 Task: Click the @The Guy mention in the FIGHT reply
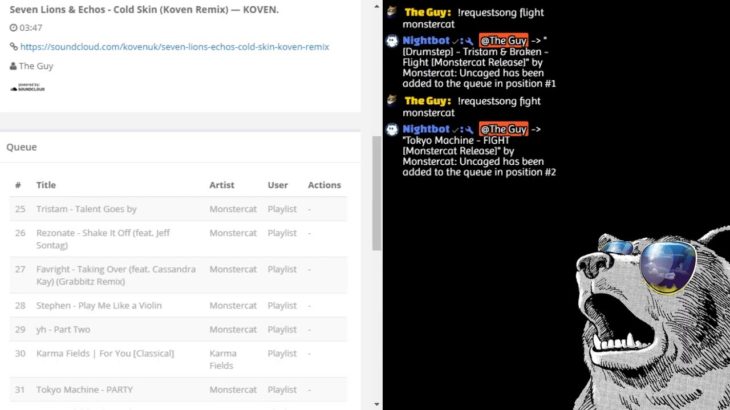pos(503,129)
